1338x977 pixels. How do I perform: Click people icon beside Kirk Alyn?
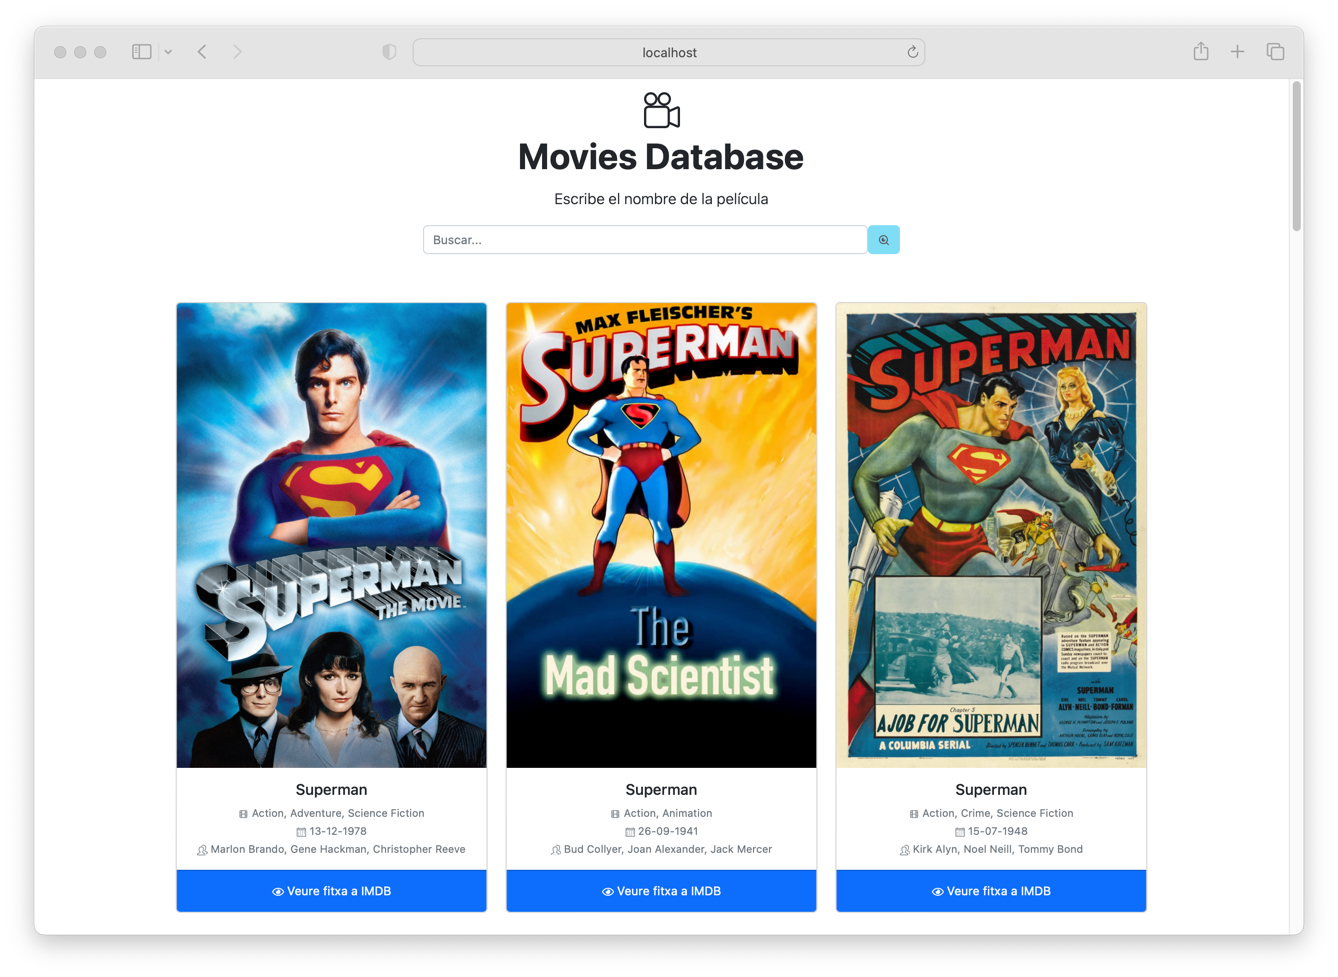(x=905, y=850)
